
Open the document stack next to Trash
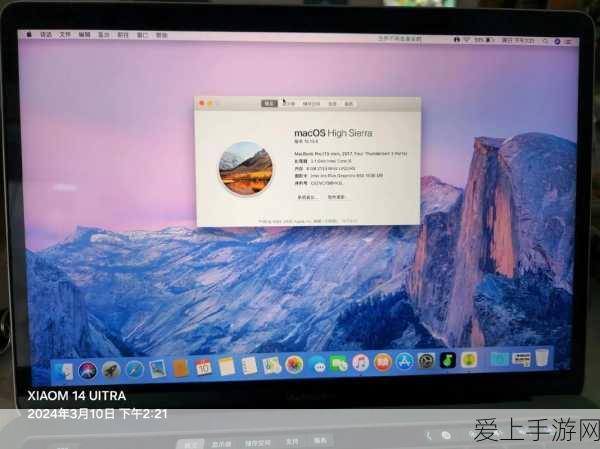pyautogui.click(x=521, y=358)
